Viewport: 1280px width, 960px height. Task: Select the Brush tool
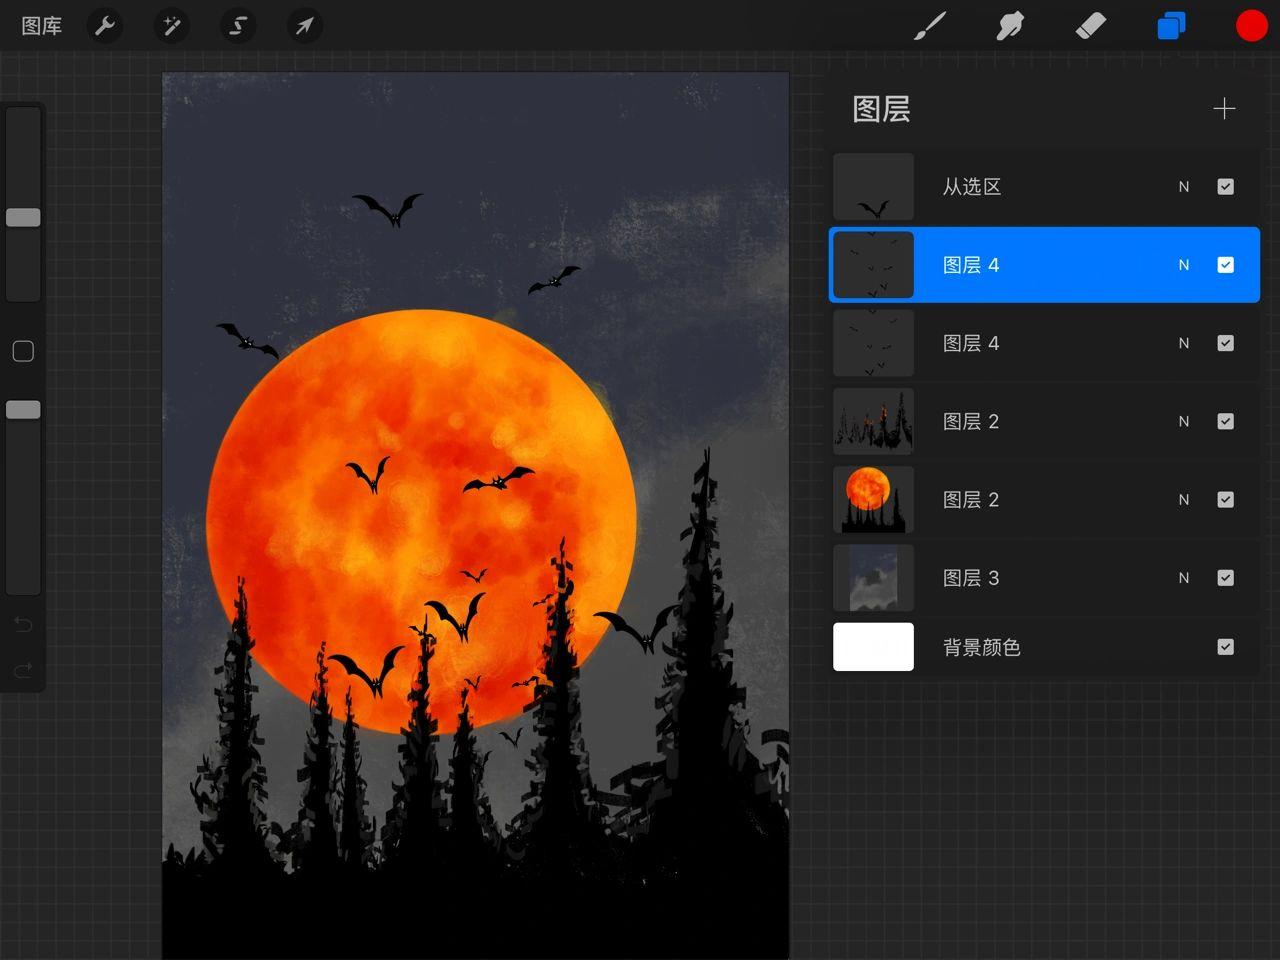click(930, 26)
